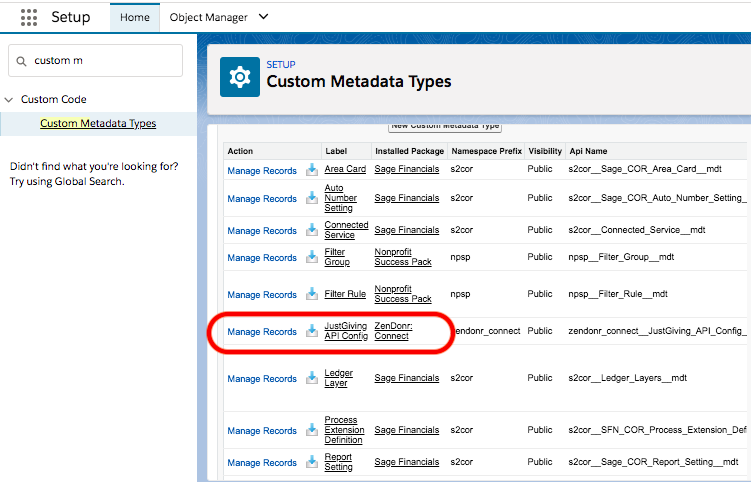751x482 pixels.
Task: Open the Report Setting label link
Action: (338, 461)
